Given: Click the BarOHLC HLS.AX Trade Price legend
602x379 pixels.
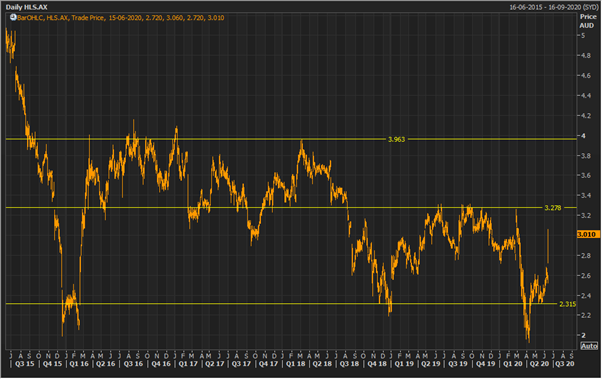Looking at the screenshot, I should (121, 18).
